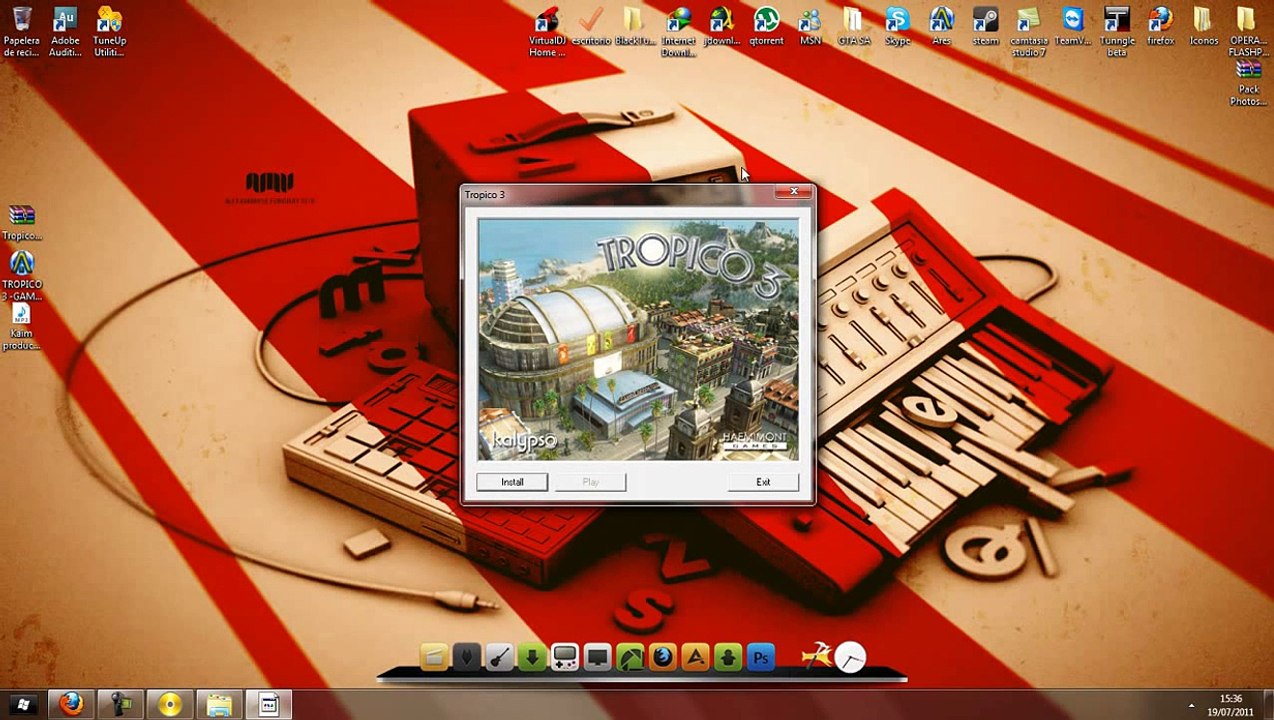Select the Skype desktop shortcut

click(x=897, y=27)
